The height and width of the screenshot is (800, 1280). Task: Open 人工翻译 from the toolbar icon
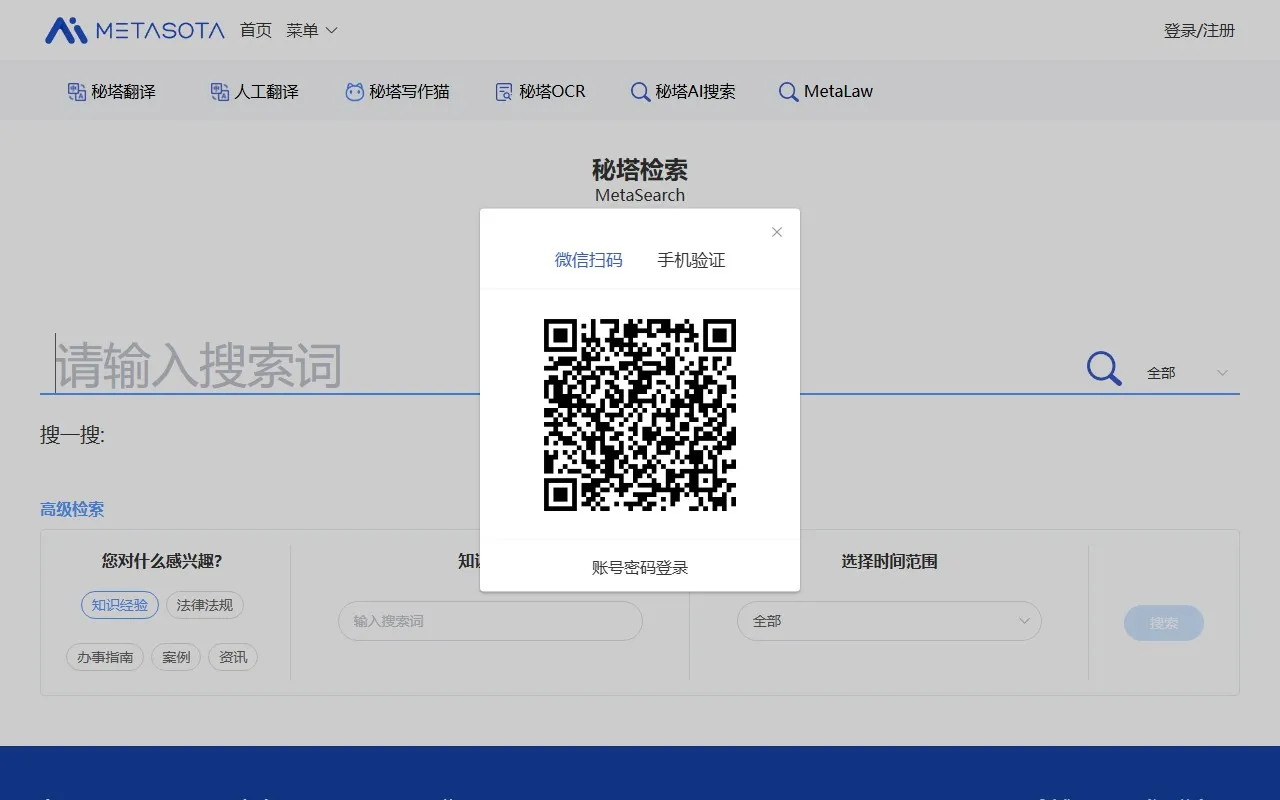click(x=217, y=90)
